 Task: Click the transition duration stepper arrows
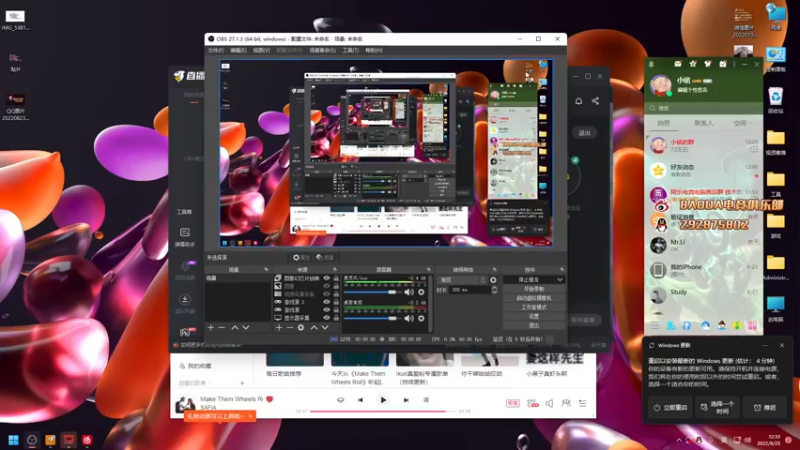click(x=494, y=290)
